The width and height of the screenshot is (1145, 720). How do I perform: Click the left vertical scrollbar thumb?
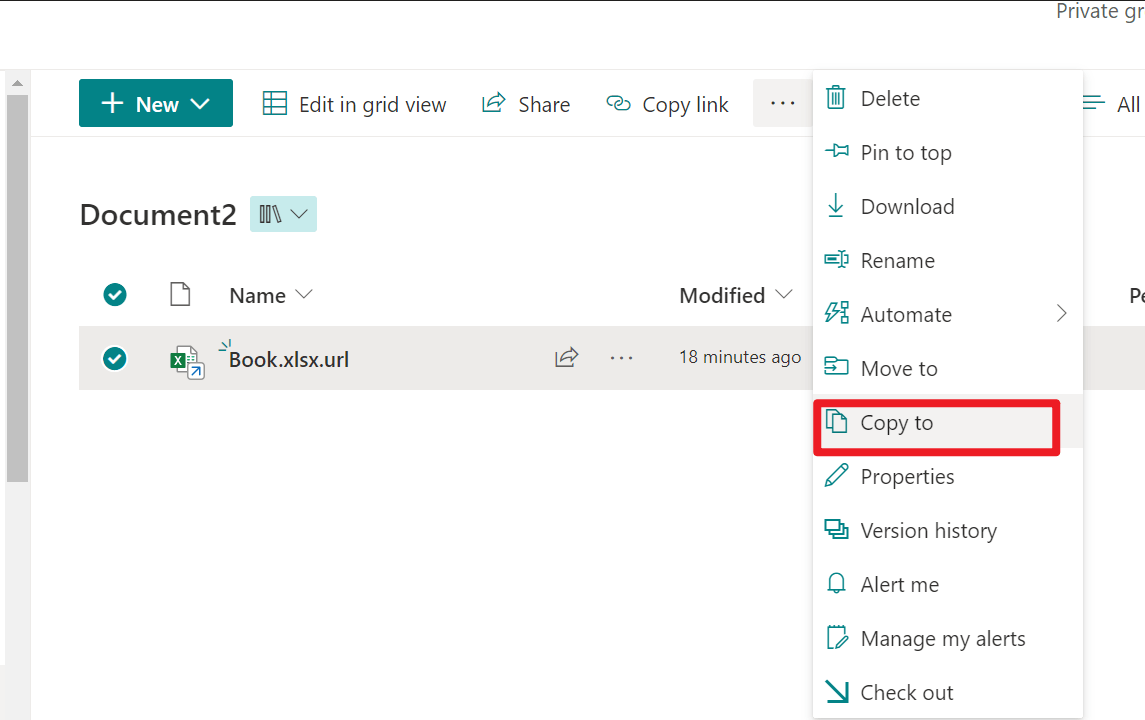pyautogui.click(x=18, y=288)
